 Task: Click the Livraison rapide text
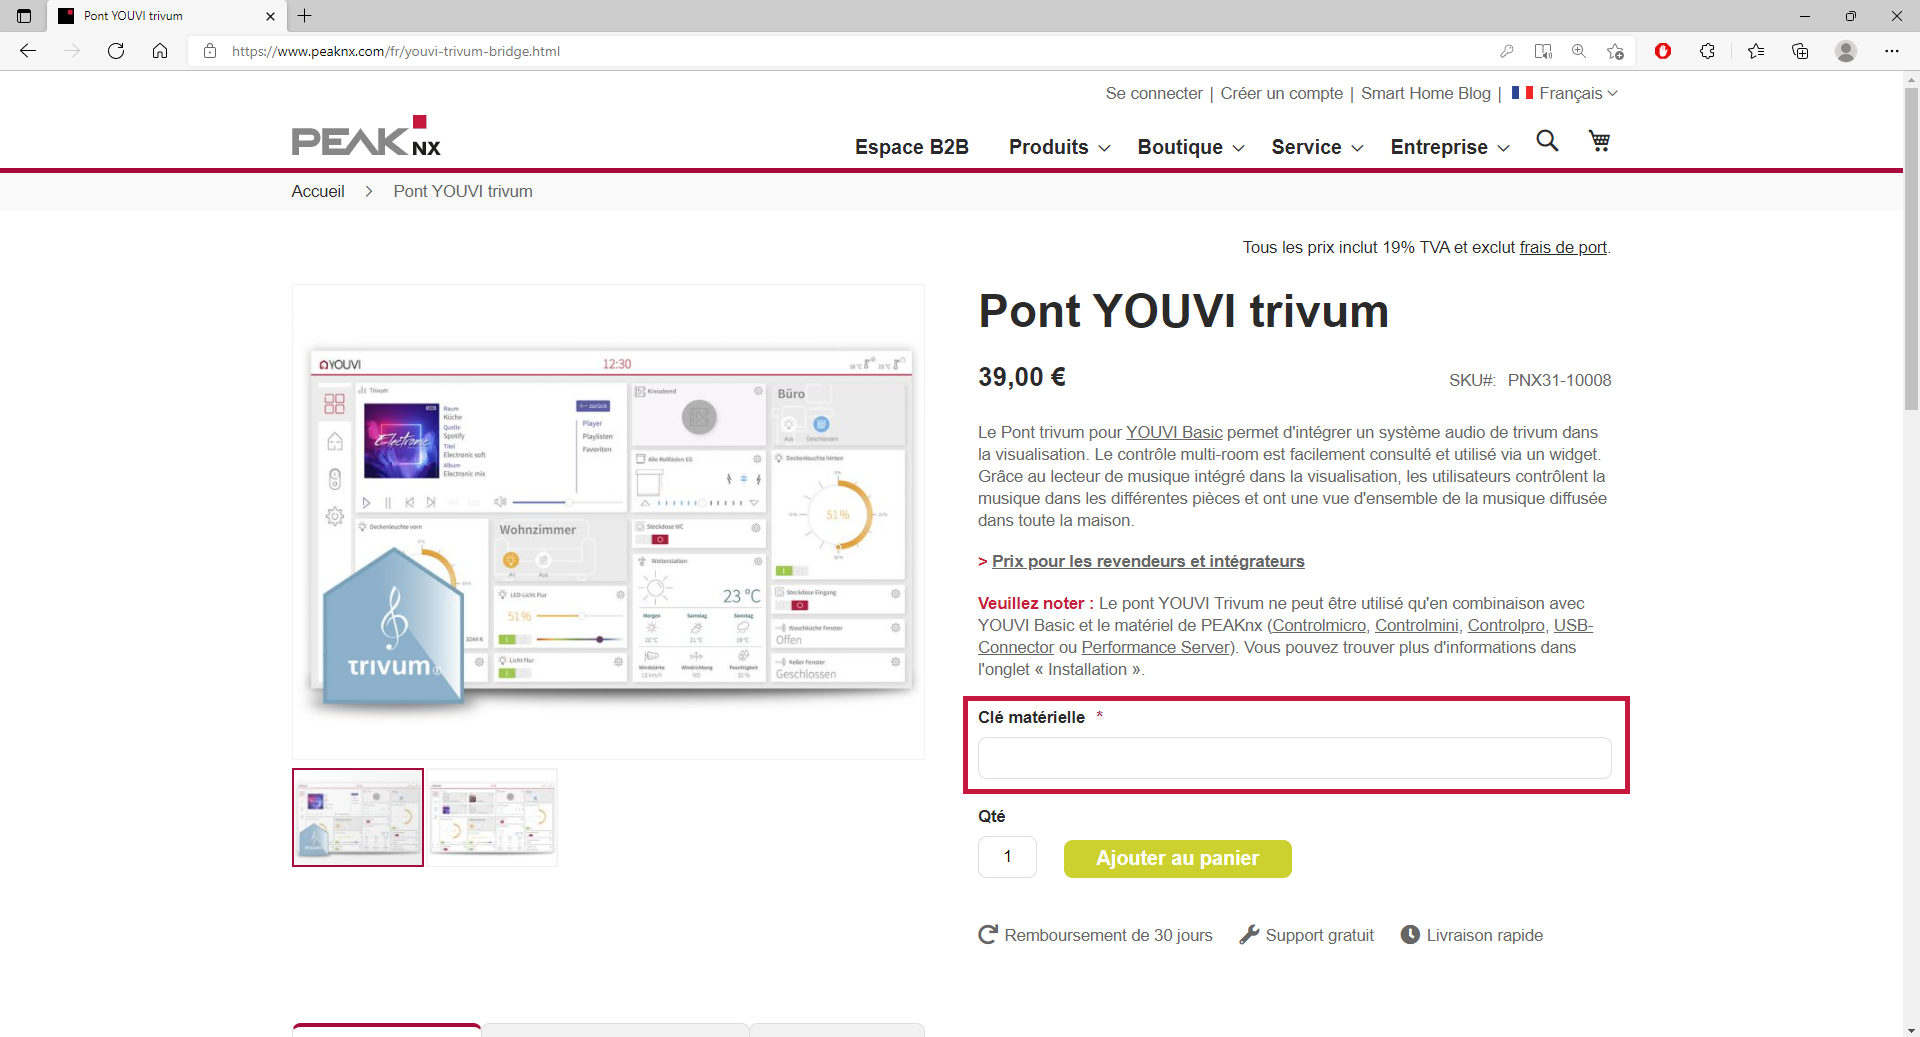(x=1484, y=935)
